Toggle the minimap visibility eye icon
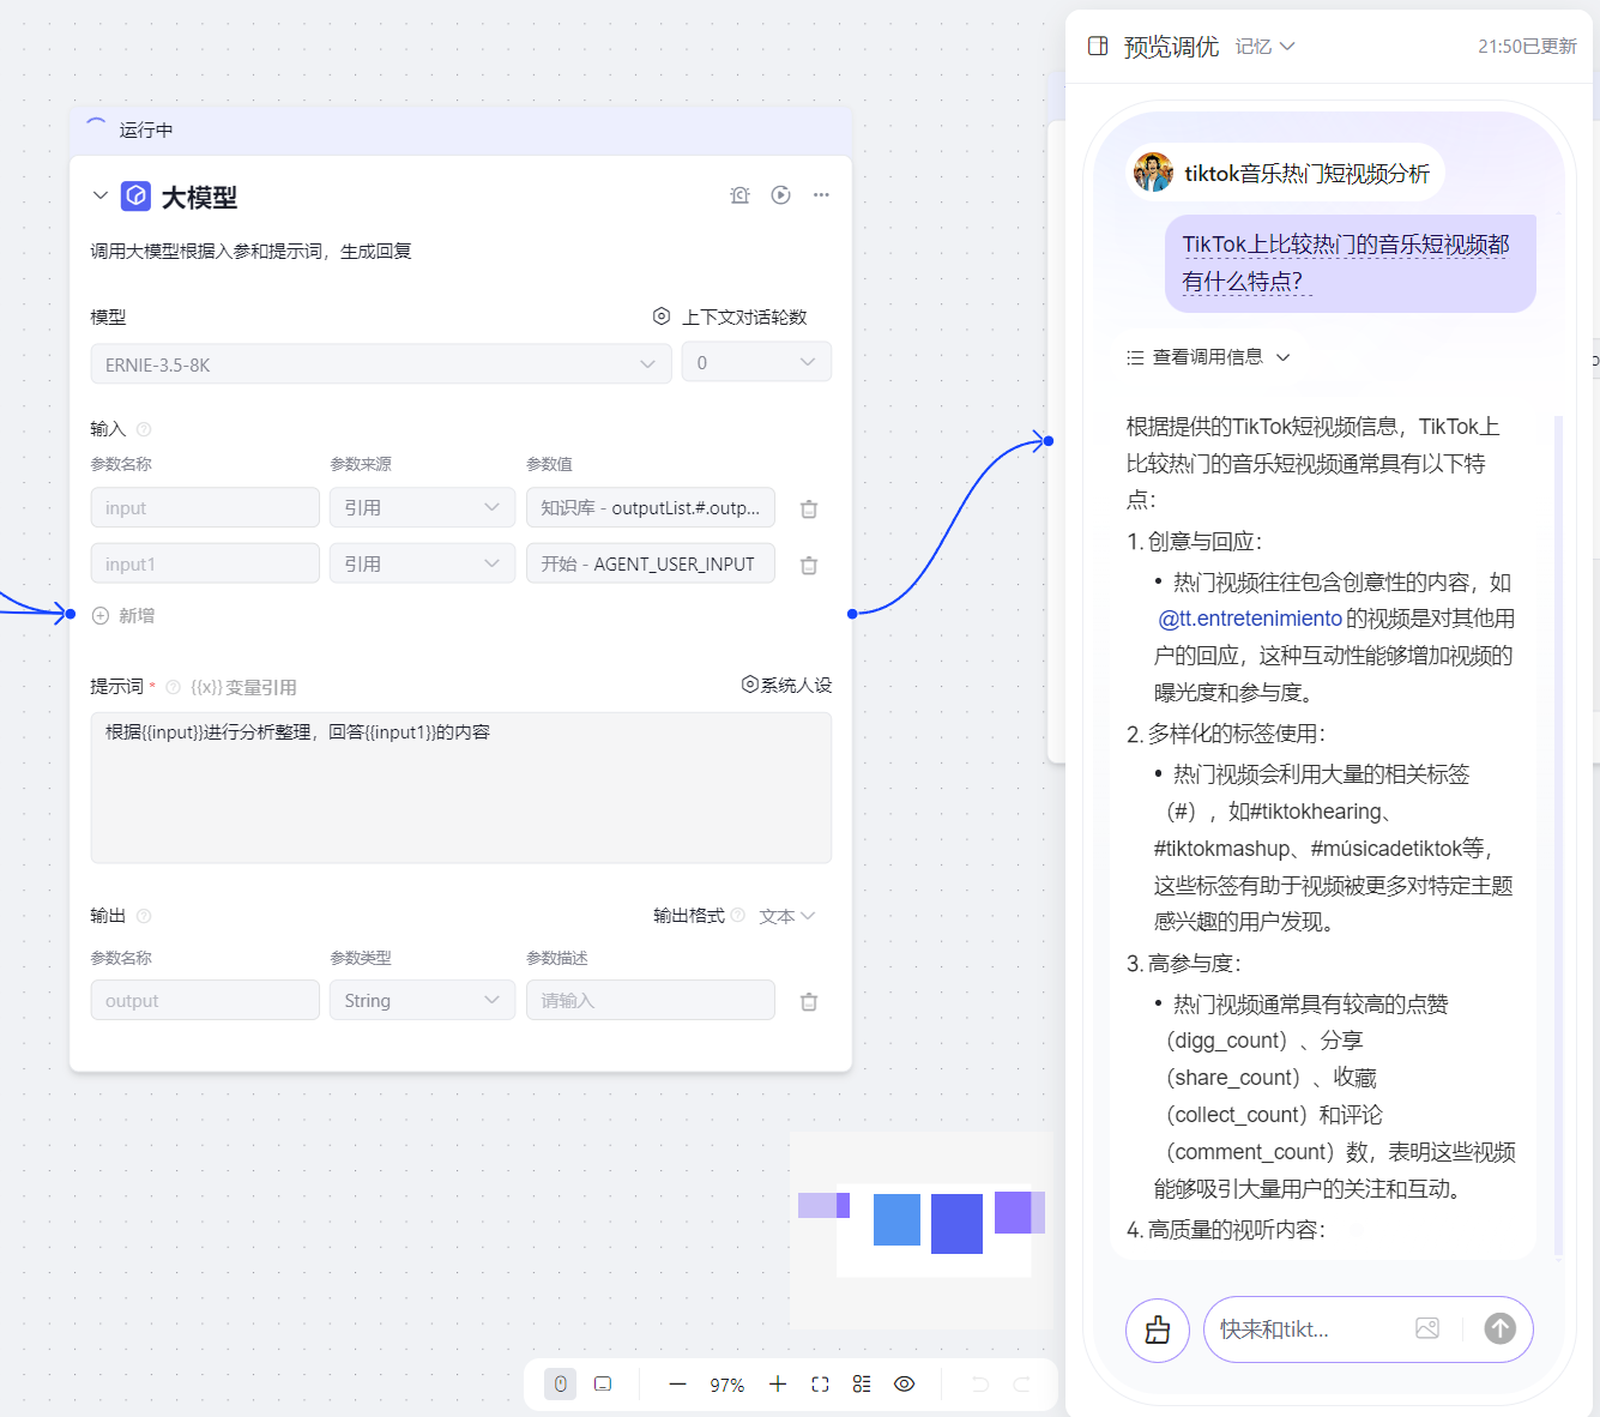Screen dimensions: 1600x1417 pos(904,1384)
